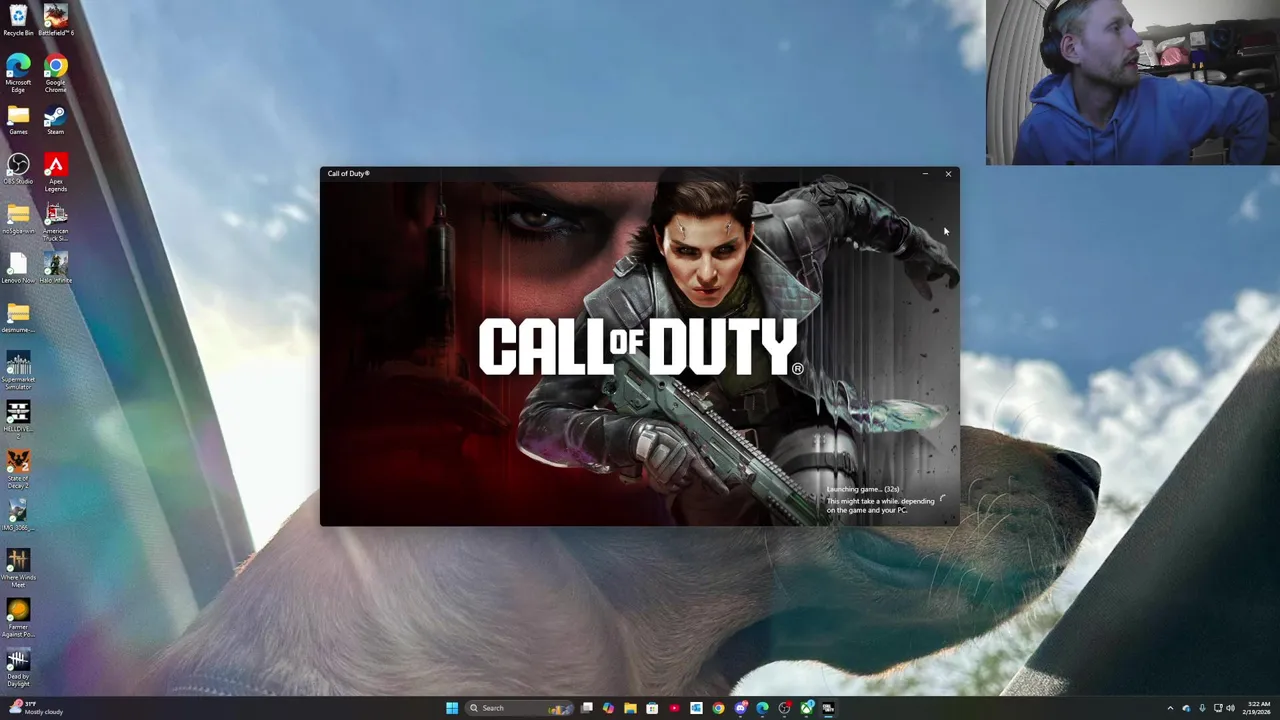Open the weather widget on taskbar
This screenshot has width=1280, height=720.
[x=35, y=708]
